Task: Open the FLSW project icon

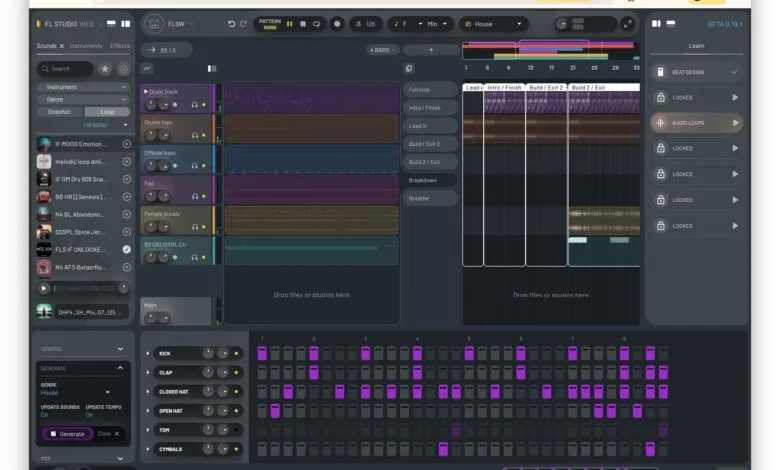Action: tap(154, 24)
